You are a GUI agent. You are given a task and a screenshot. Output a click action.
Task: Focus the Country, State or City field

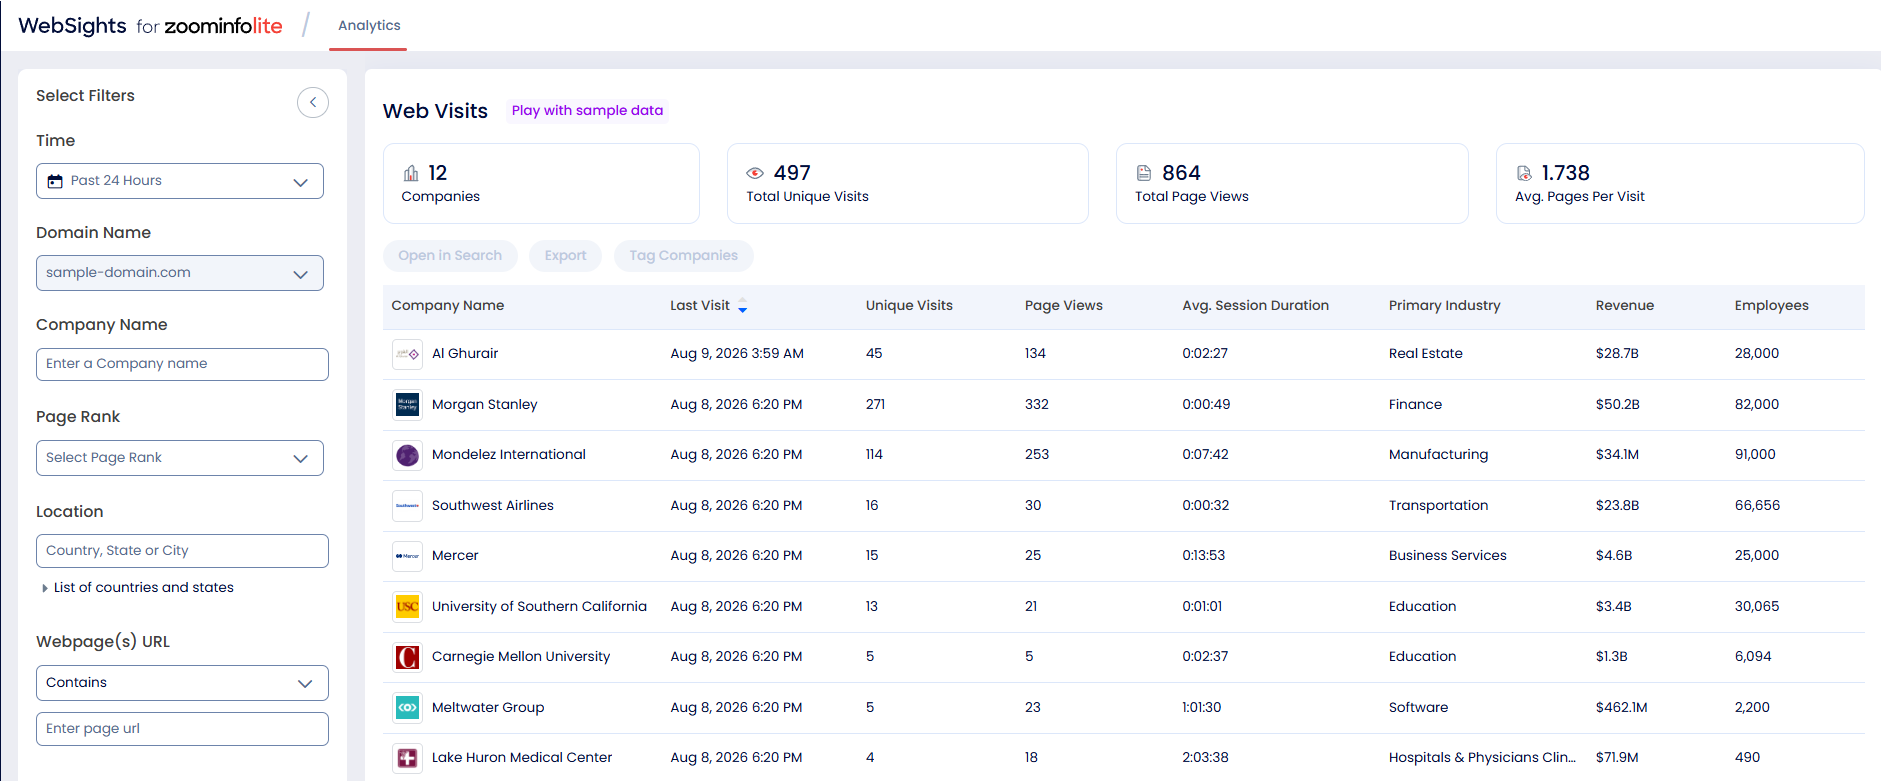[182, 551]
